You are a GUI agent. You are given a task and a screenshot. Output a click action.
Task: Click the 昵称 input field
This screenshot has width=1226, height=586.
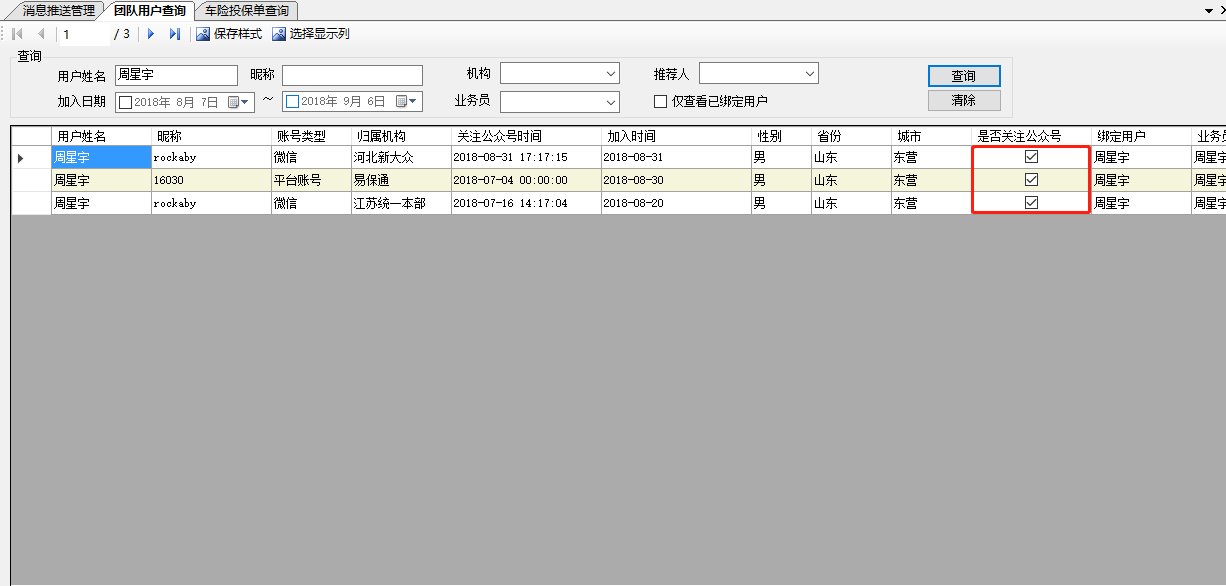352,75
